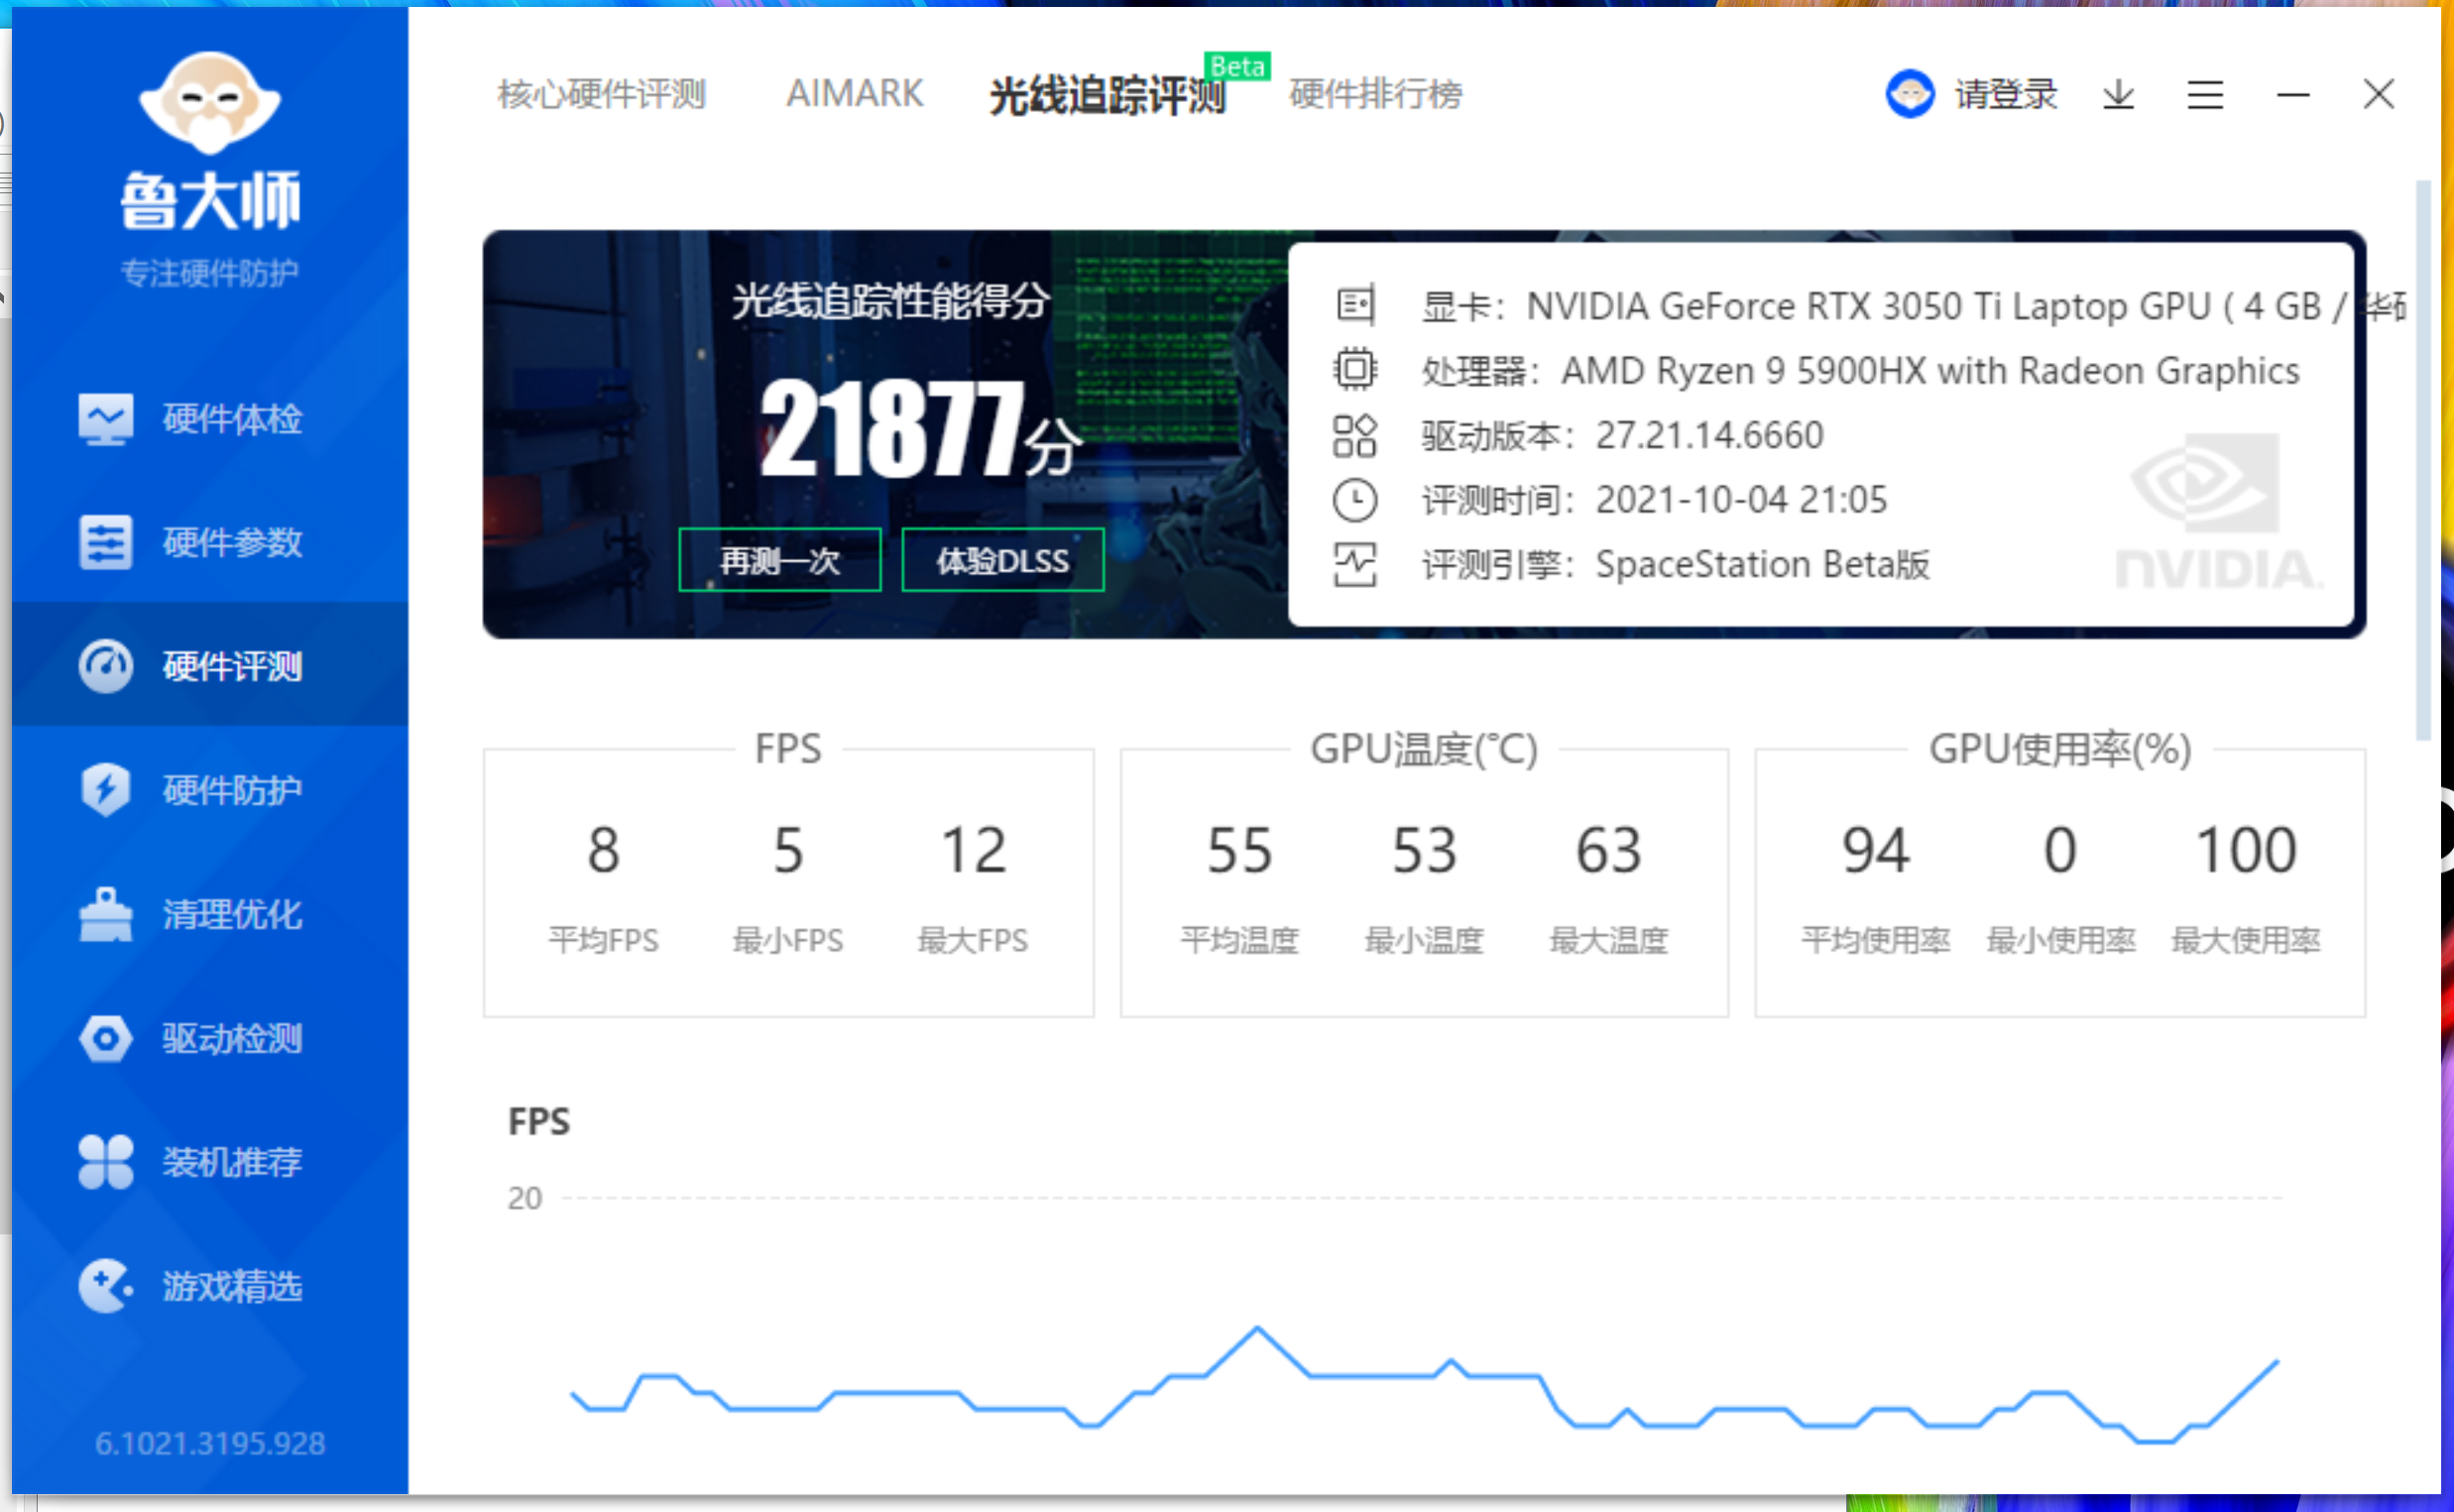The image size is (2454, 1512).
Task: Click 驱动检测 sidebar menu label
Action: point(232,1039)
